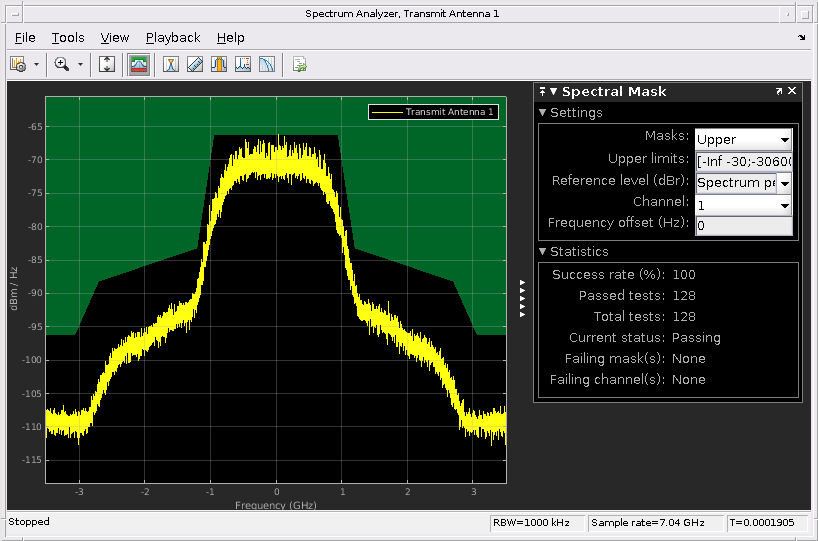Collapse the Statistics section
The height and width of the screenshot is (541, 818).
pos(543,252)
